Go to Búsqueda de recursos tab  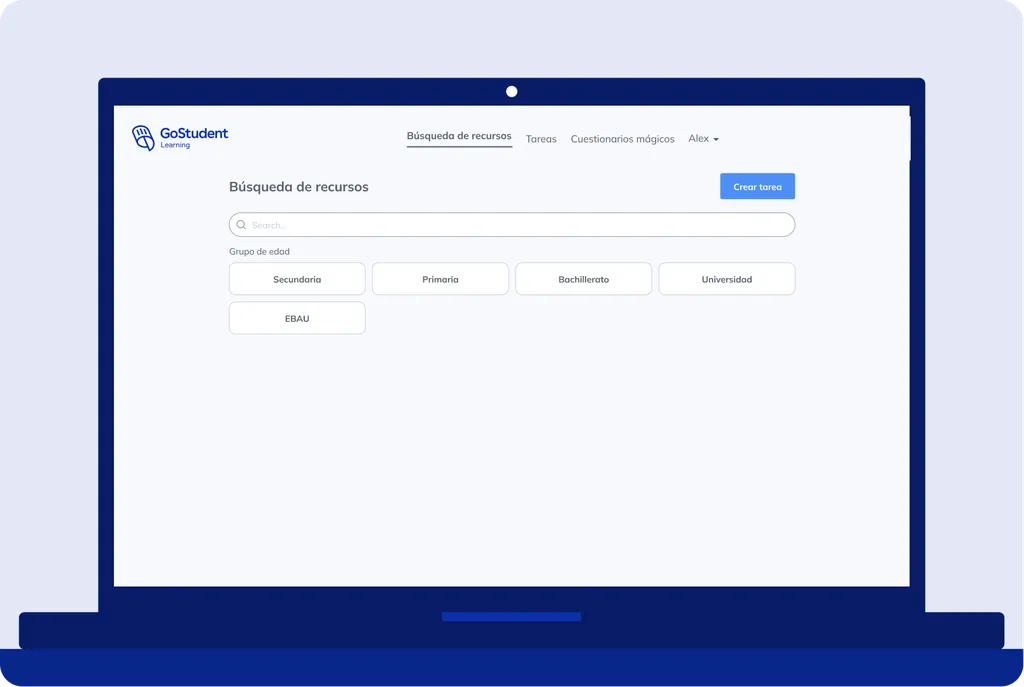click(x=459, y=136)
